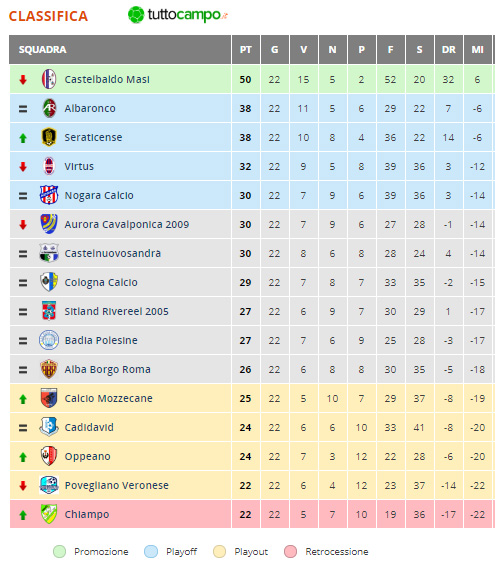
Task: Select the Oppeano team name
Action: [87, 456]
